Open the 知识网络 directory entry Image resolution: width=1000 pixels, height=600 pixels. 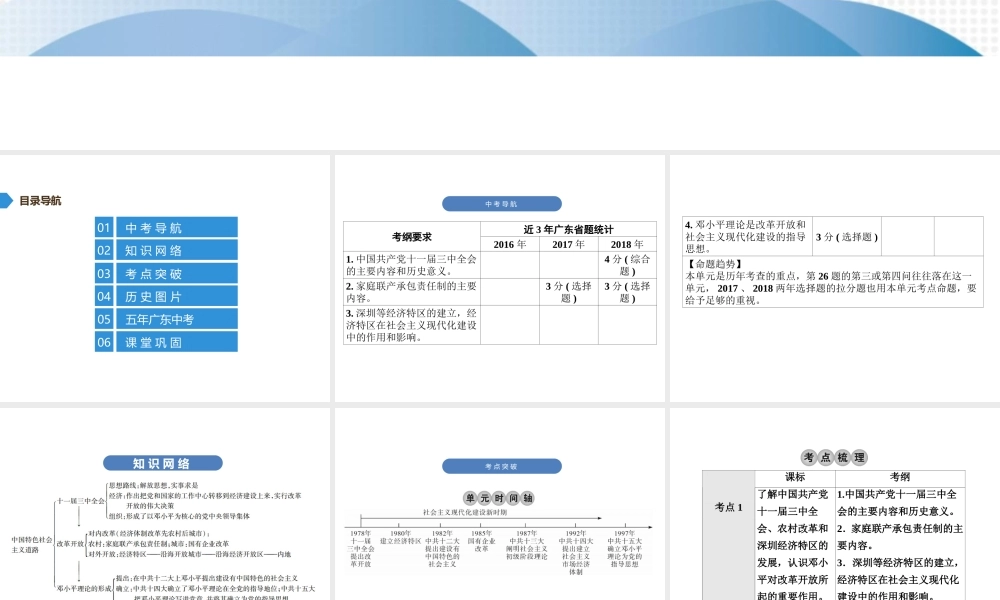click(177, 251)
